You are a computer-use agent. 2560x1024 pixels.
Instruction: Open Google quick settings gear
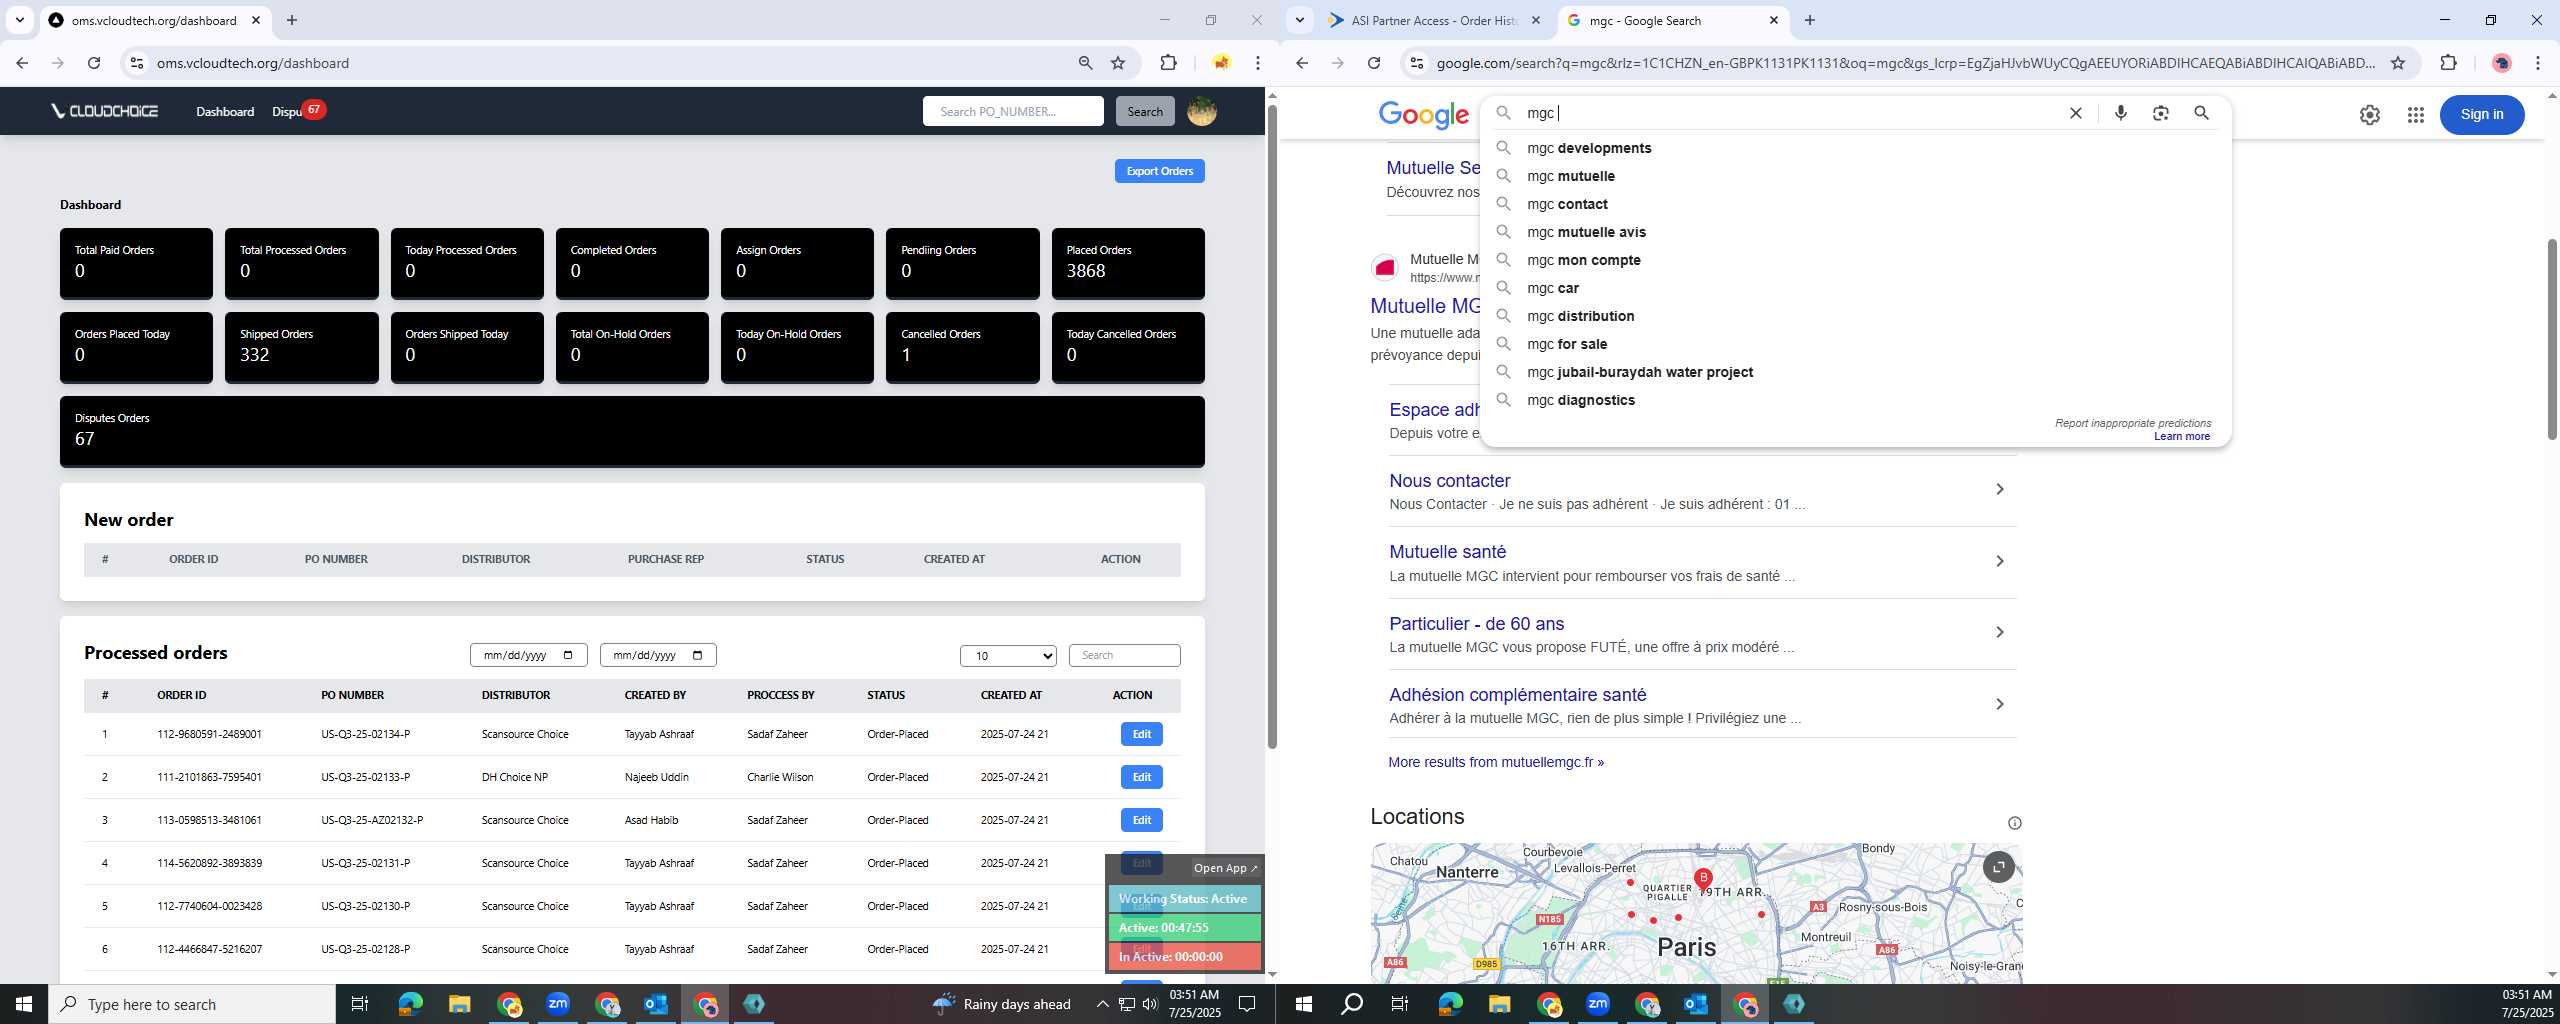click(2369, 115)
